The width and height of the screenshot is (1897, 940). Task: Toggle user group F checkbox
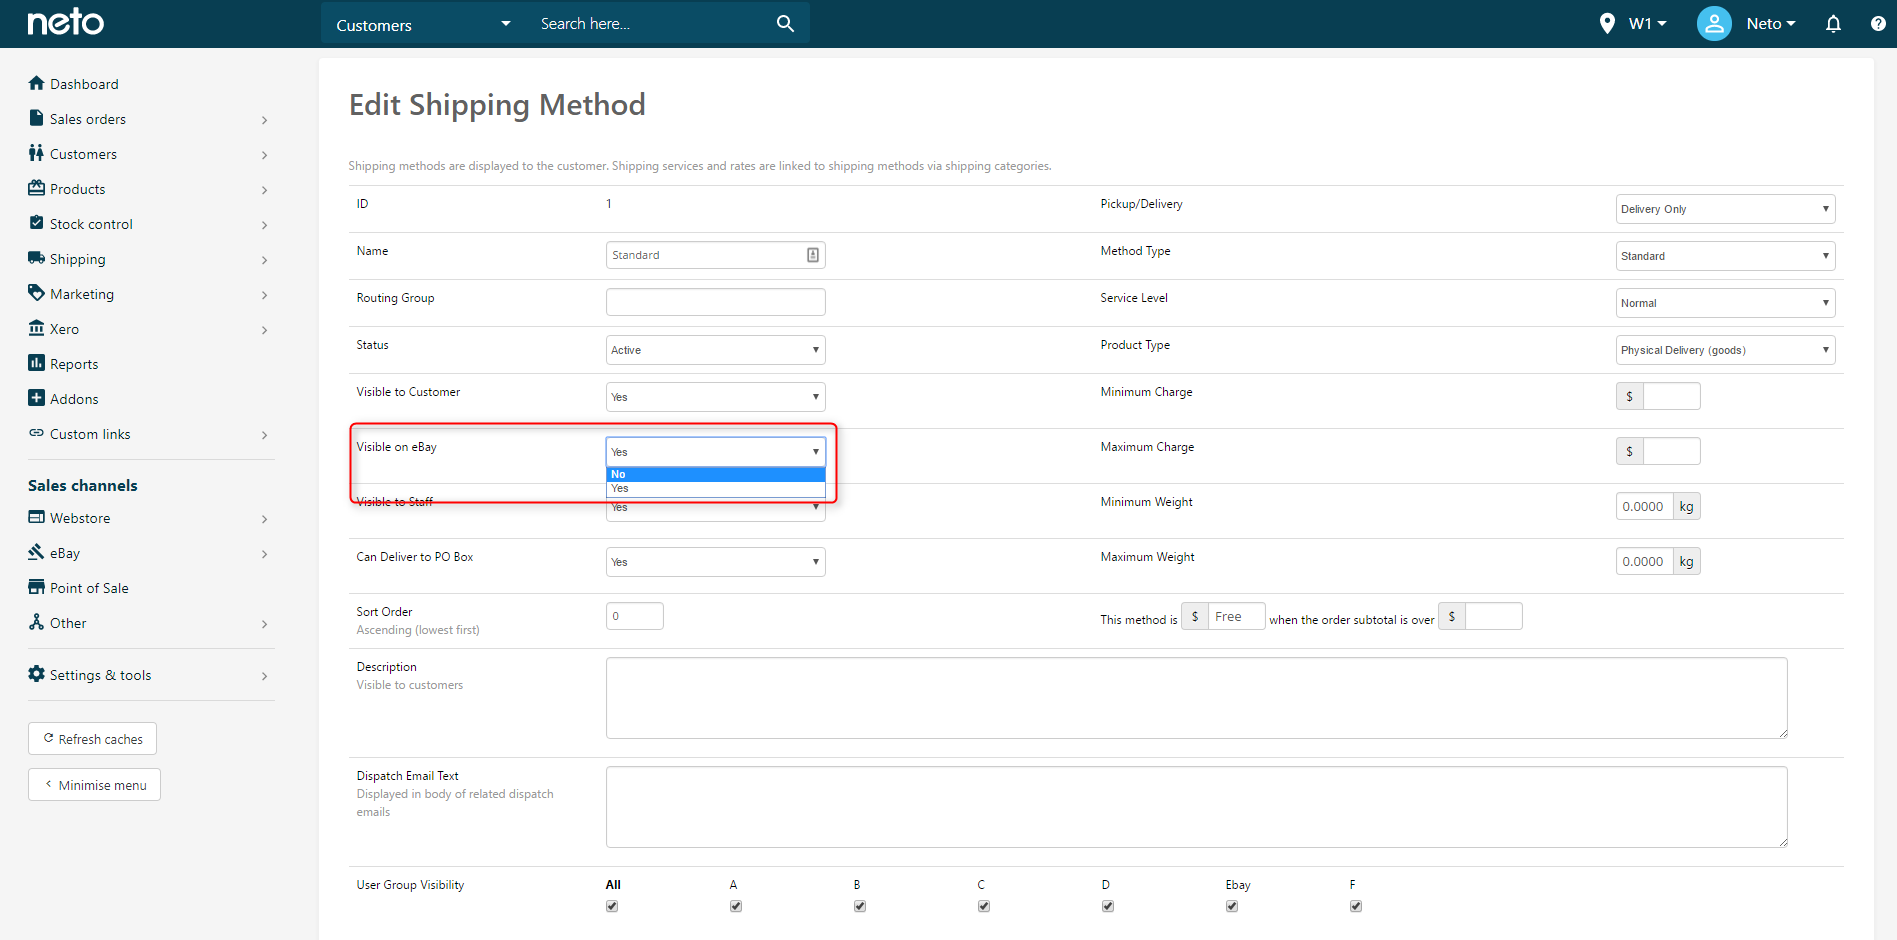1356,906
